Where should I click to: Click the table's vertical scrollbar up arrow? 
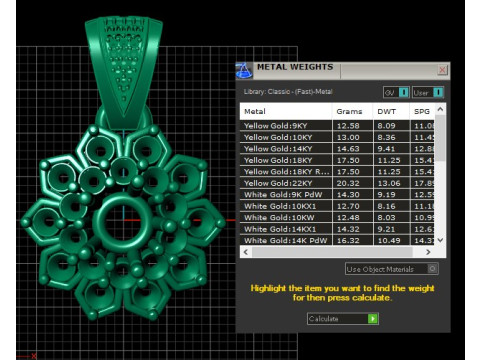(x=440, y=109)
